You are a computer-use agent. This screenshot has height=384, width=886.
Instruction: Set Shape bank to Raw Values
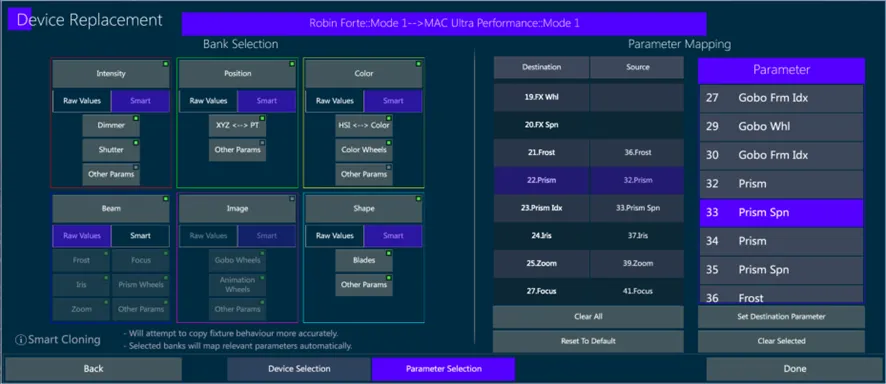point(335,236)
